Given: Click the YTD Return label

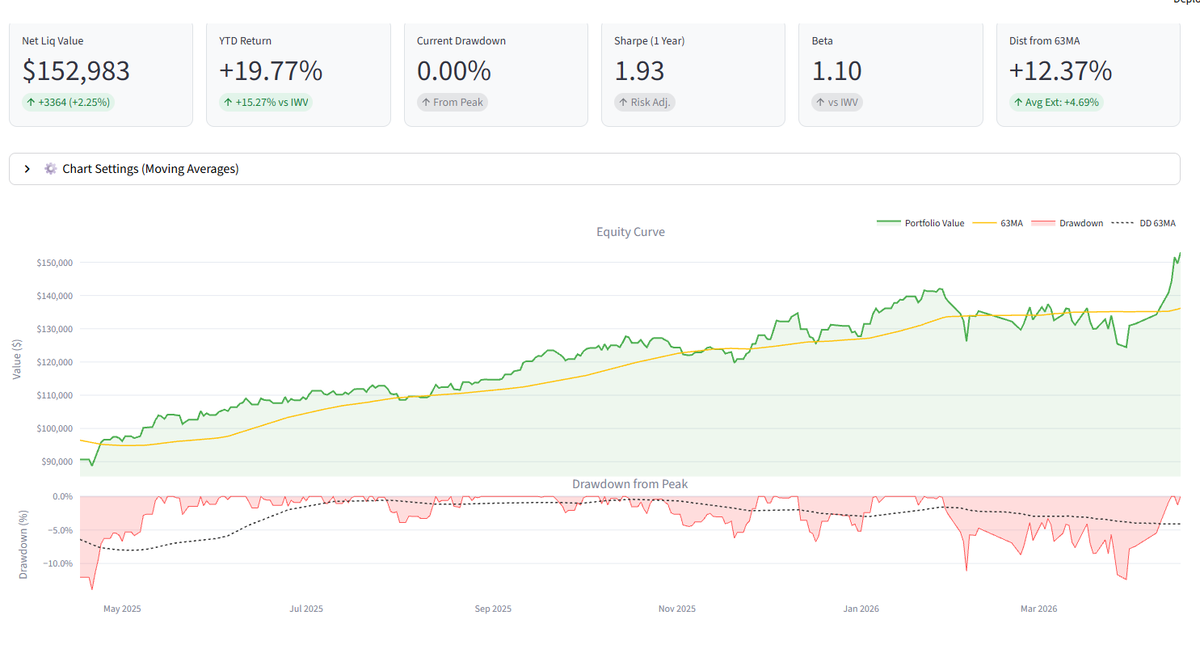Looking at the screenshot, I should 245,41.
